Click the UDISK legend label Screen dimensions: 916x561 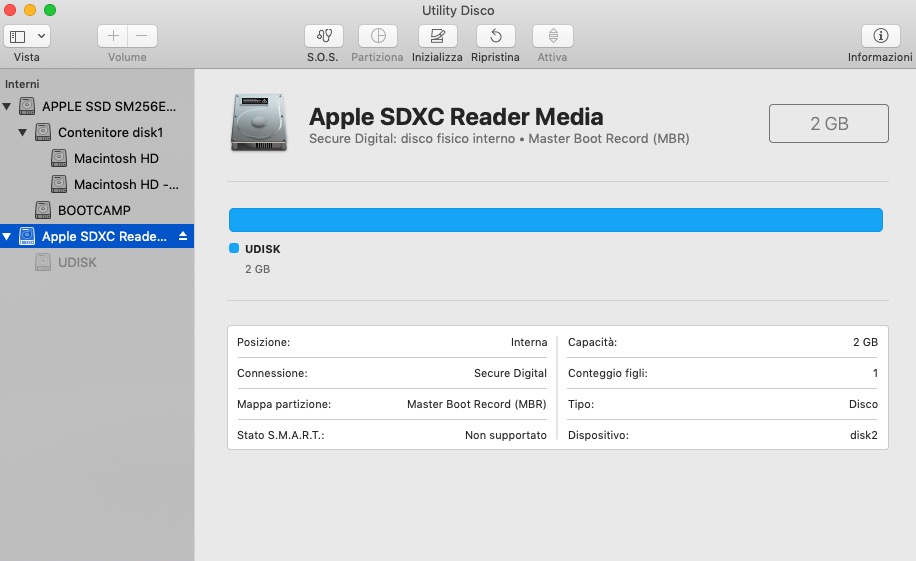point(263,249)
